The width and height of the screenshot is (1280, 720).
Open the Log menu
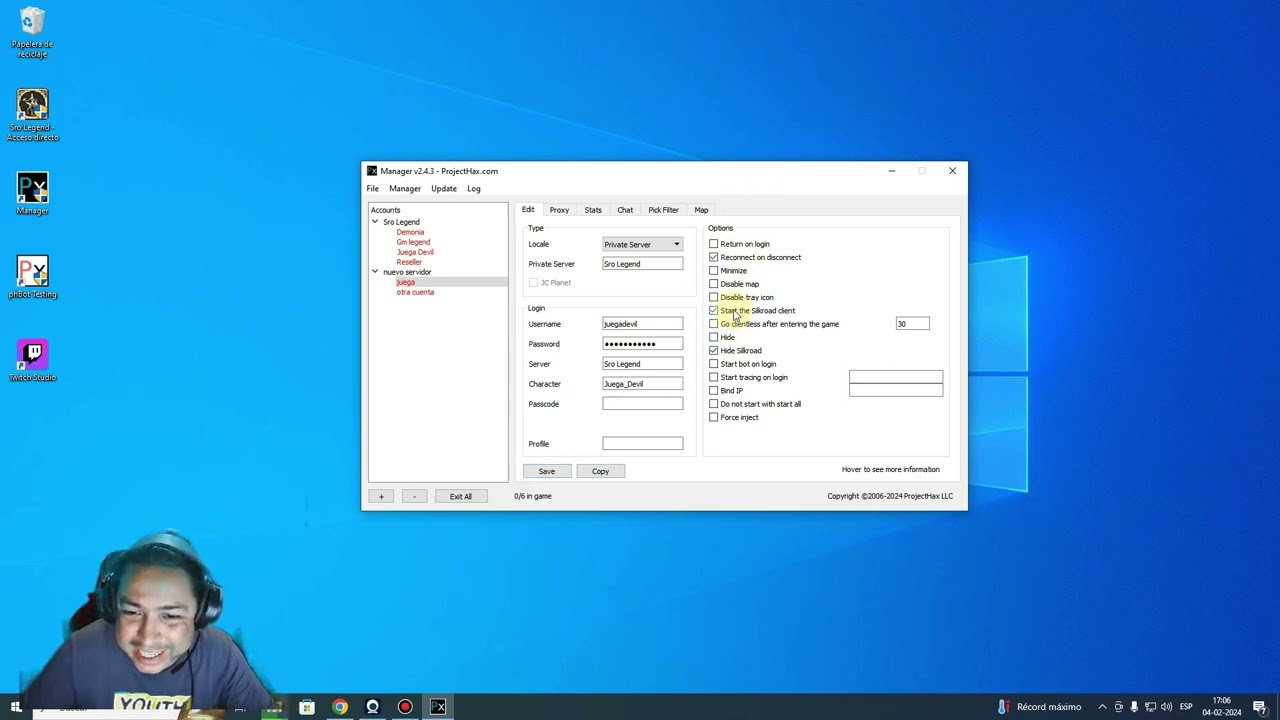point(473,189)
